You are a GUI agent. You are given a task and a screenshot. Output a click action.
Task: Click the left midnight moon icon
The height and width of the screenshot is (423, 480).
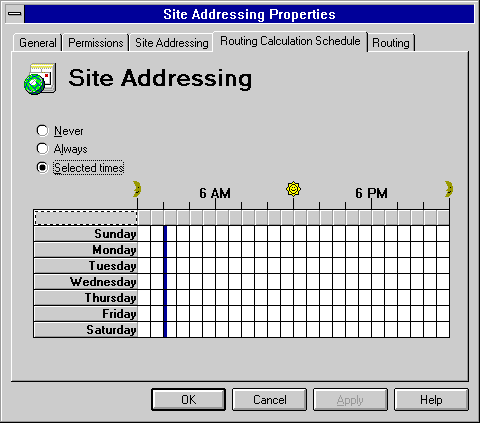click(x=137, y=189)
